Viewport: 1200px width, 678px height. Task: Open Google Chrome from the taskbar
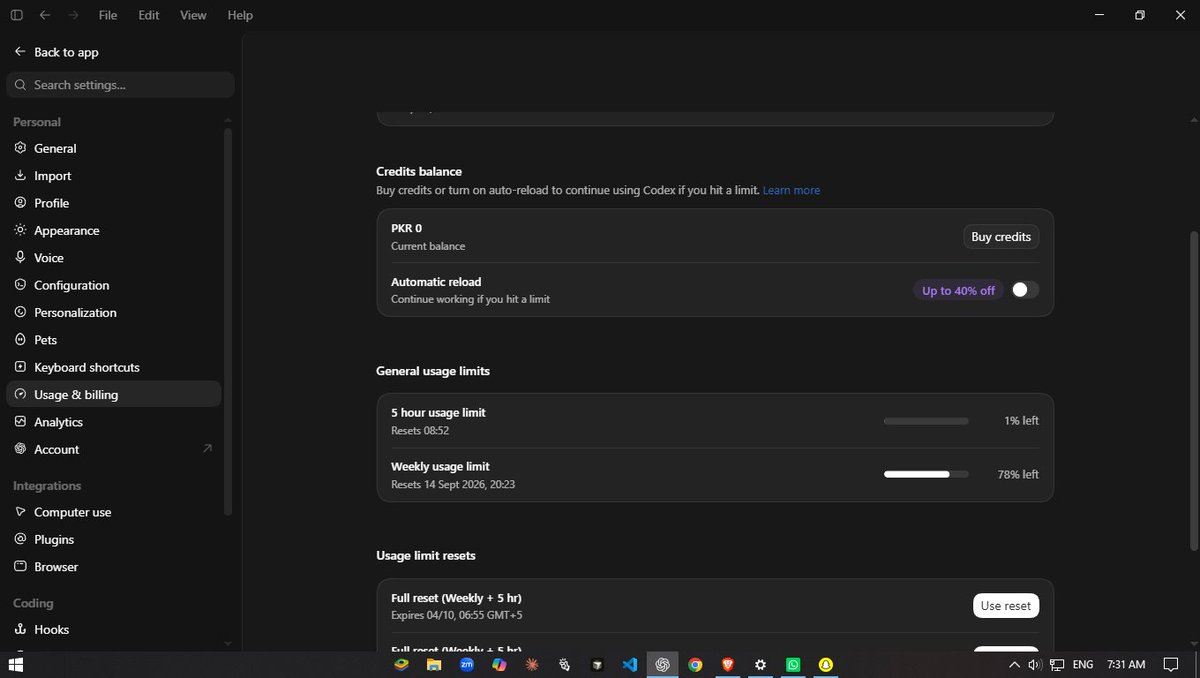[x=695, y=664]
